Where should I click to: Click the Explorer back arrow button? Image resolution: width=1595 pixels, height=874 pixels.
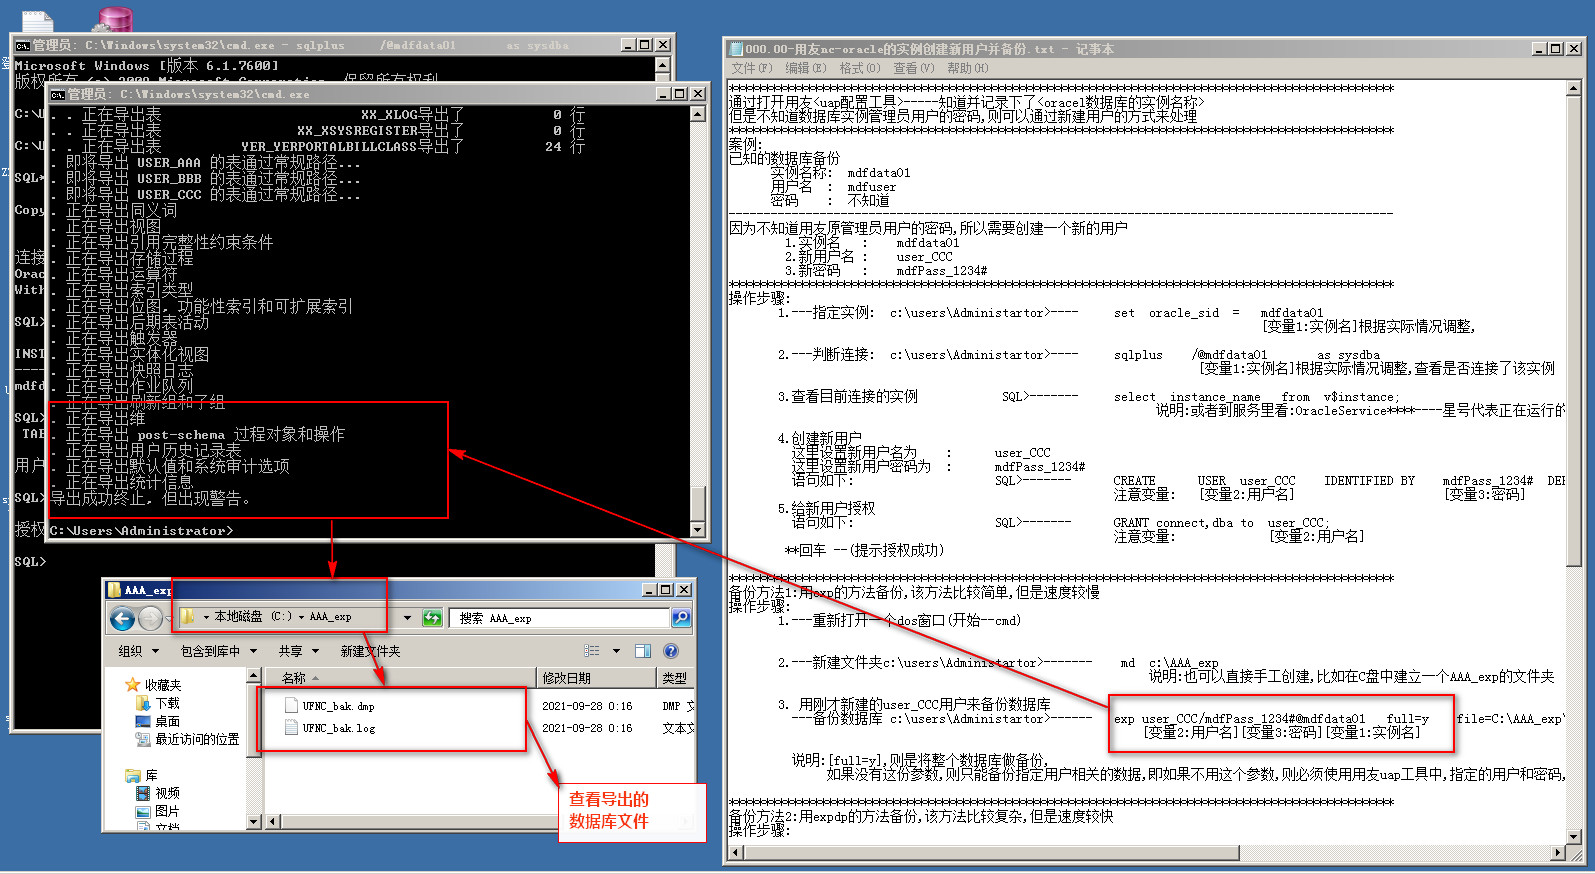[122, 619]
